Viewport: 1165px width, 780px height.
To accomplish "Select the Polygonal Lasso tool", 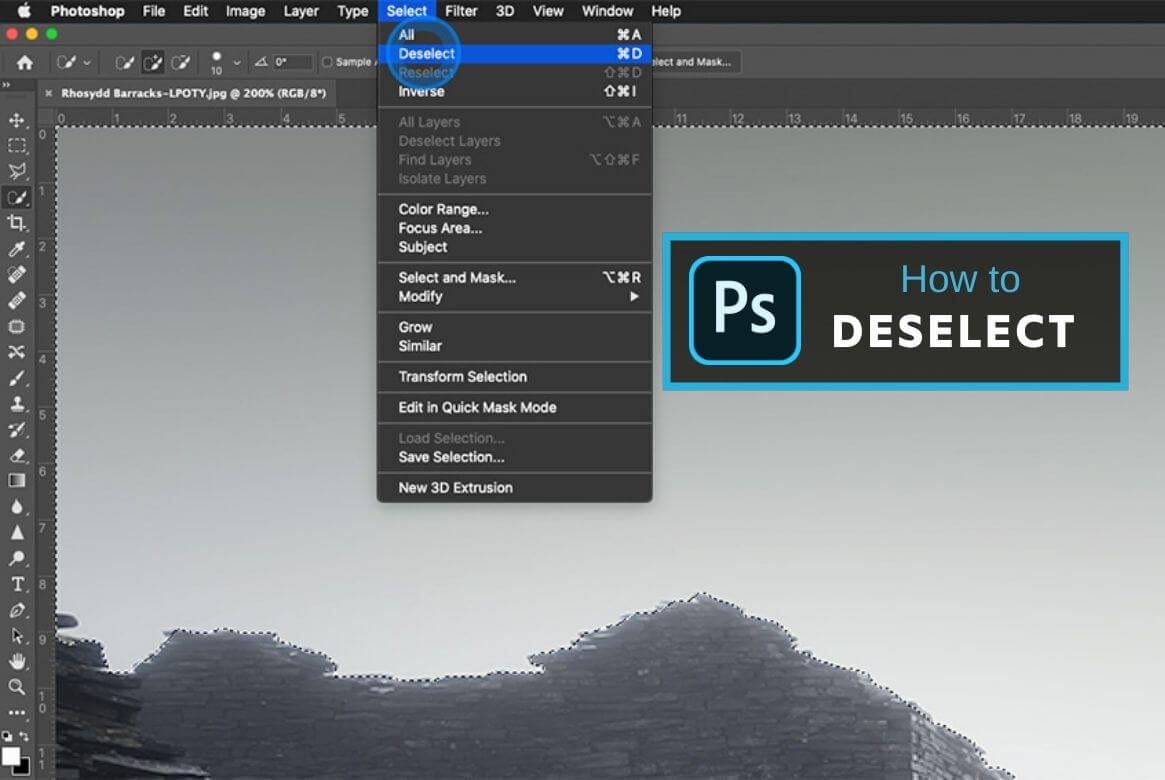I will [x=16, y=172].
